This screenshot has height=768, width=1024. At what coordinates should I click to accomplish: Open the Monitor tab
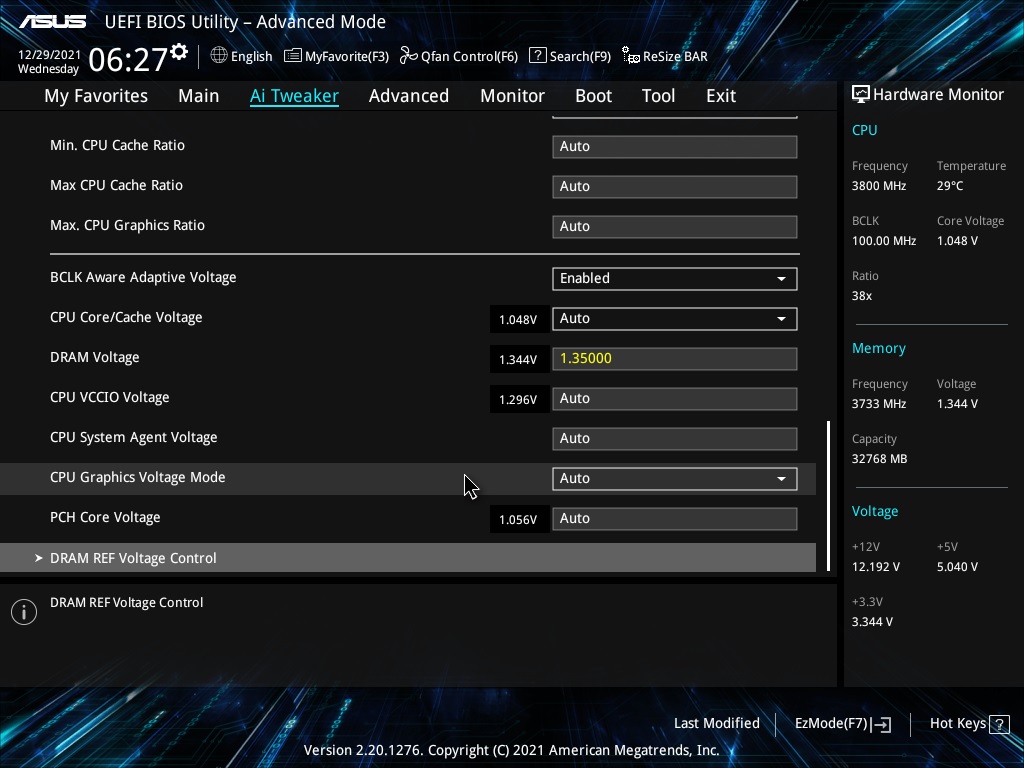point(513,96)
